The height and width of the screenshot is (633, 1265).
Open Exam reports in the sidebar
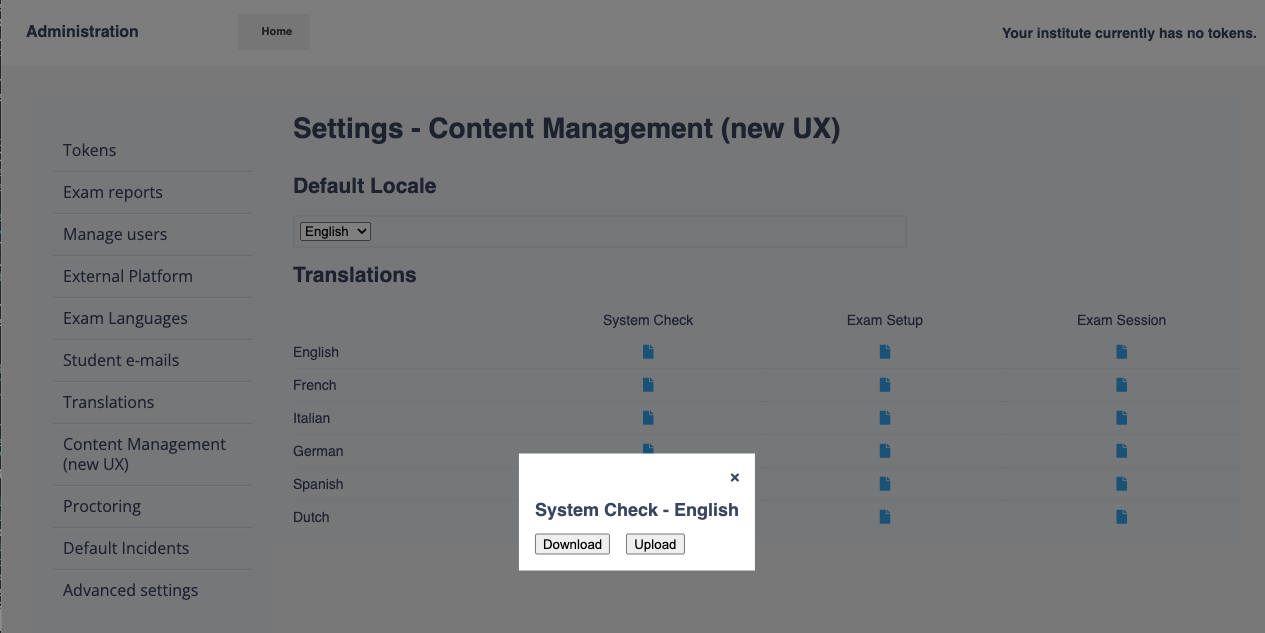[x=112, y=192]
